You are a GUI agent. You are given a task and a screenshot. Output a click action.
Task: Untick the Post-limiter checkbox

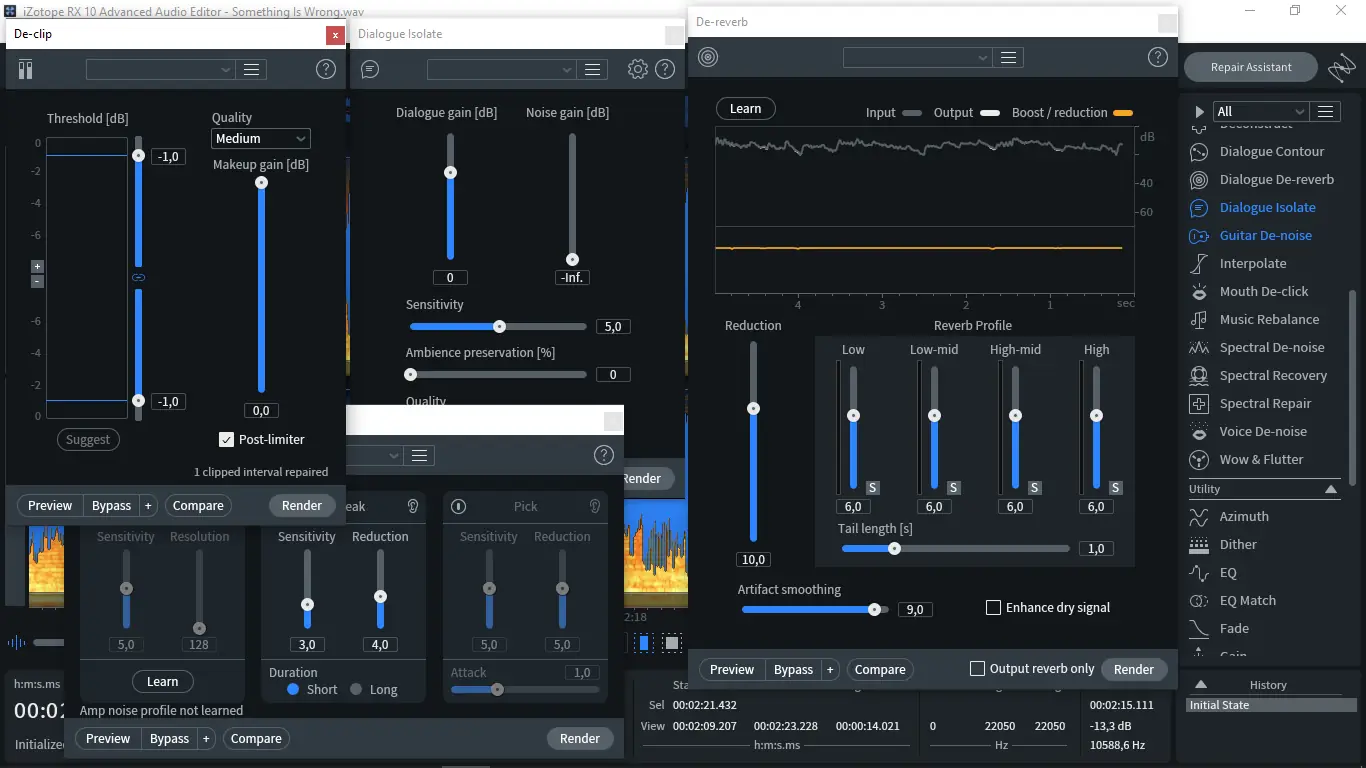226,439
